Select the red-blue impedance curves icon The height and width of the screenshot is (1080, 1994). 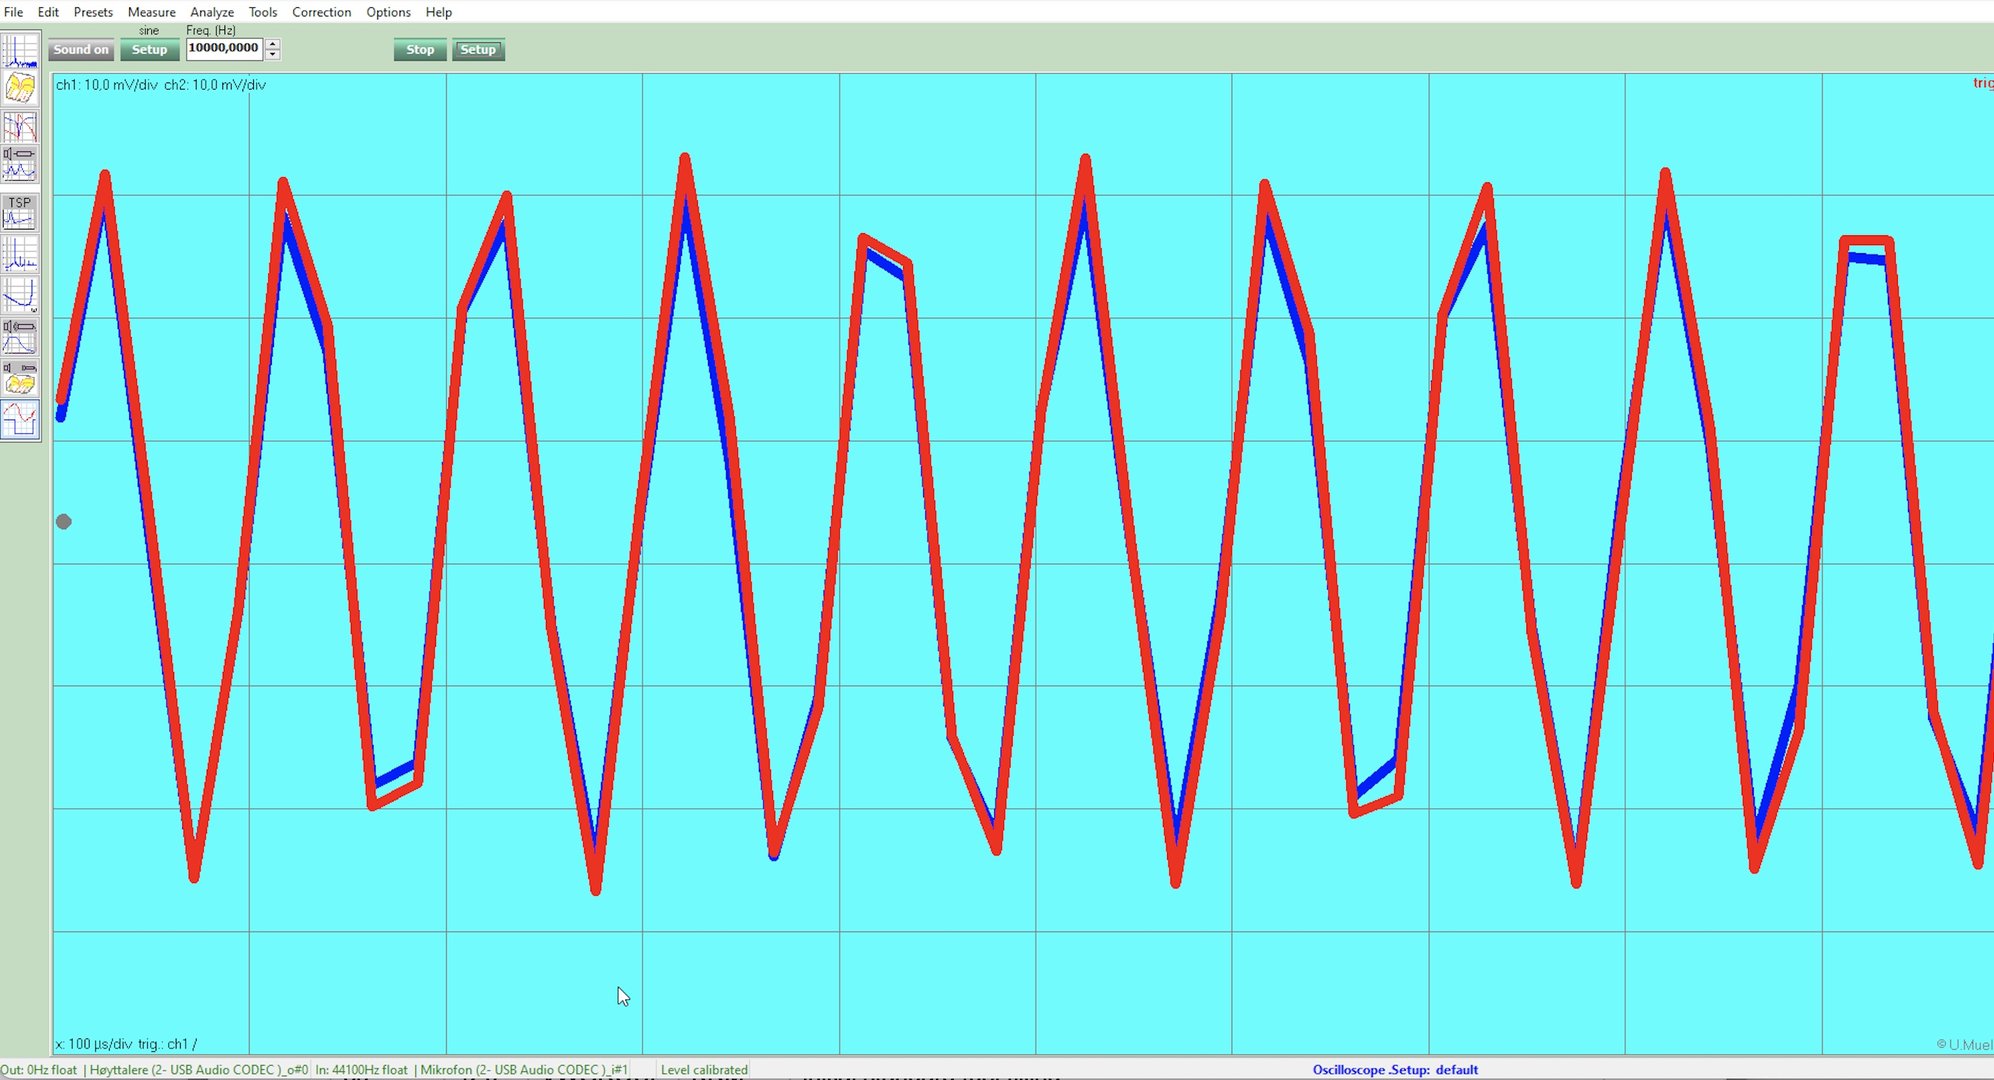[x=20, y=127]
